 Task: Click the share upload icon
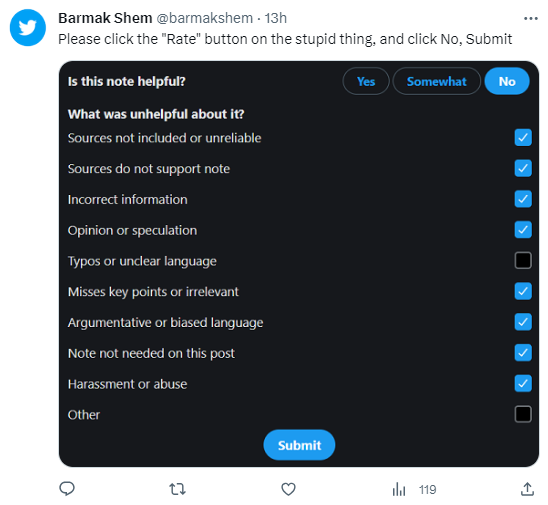click(x=527, y=489)
